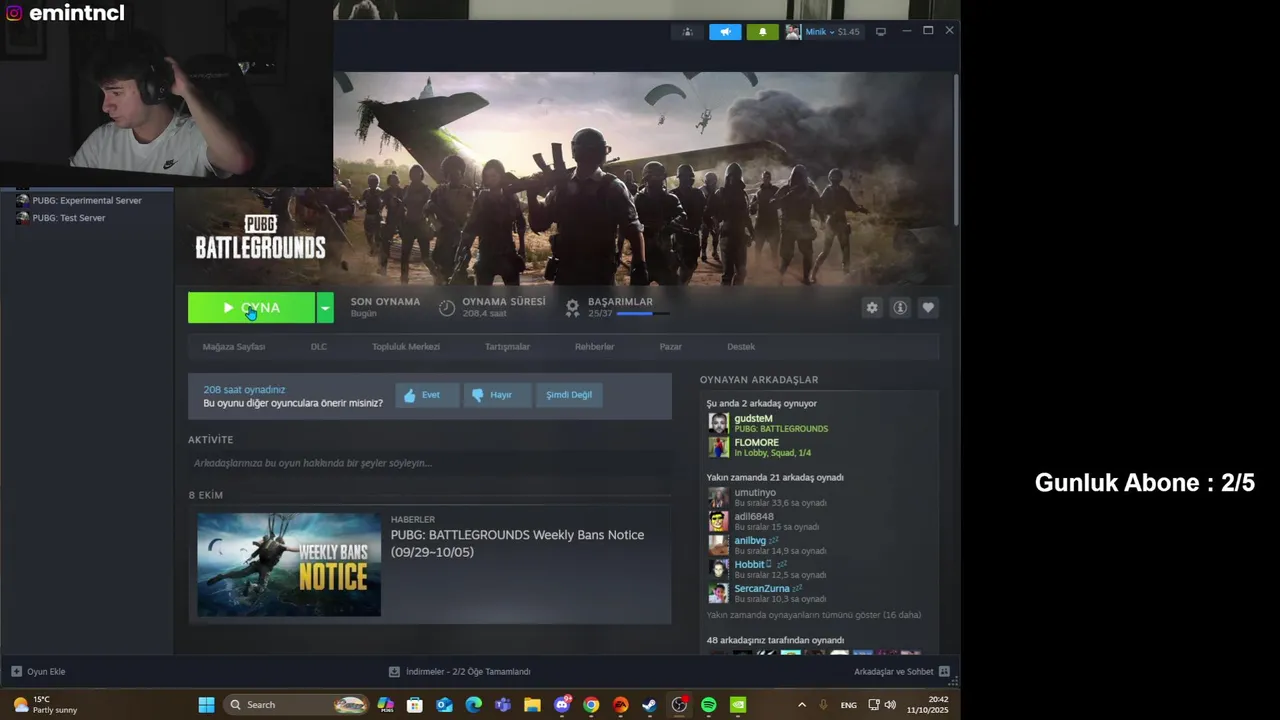Click the Minik profile avatar
Viewport: 1280px width, 720px height.
pos(793,32)
